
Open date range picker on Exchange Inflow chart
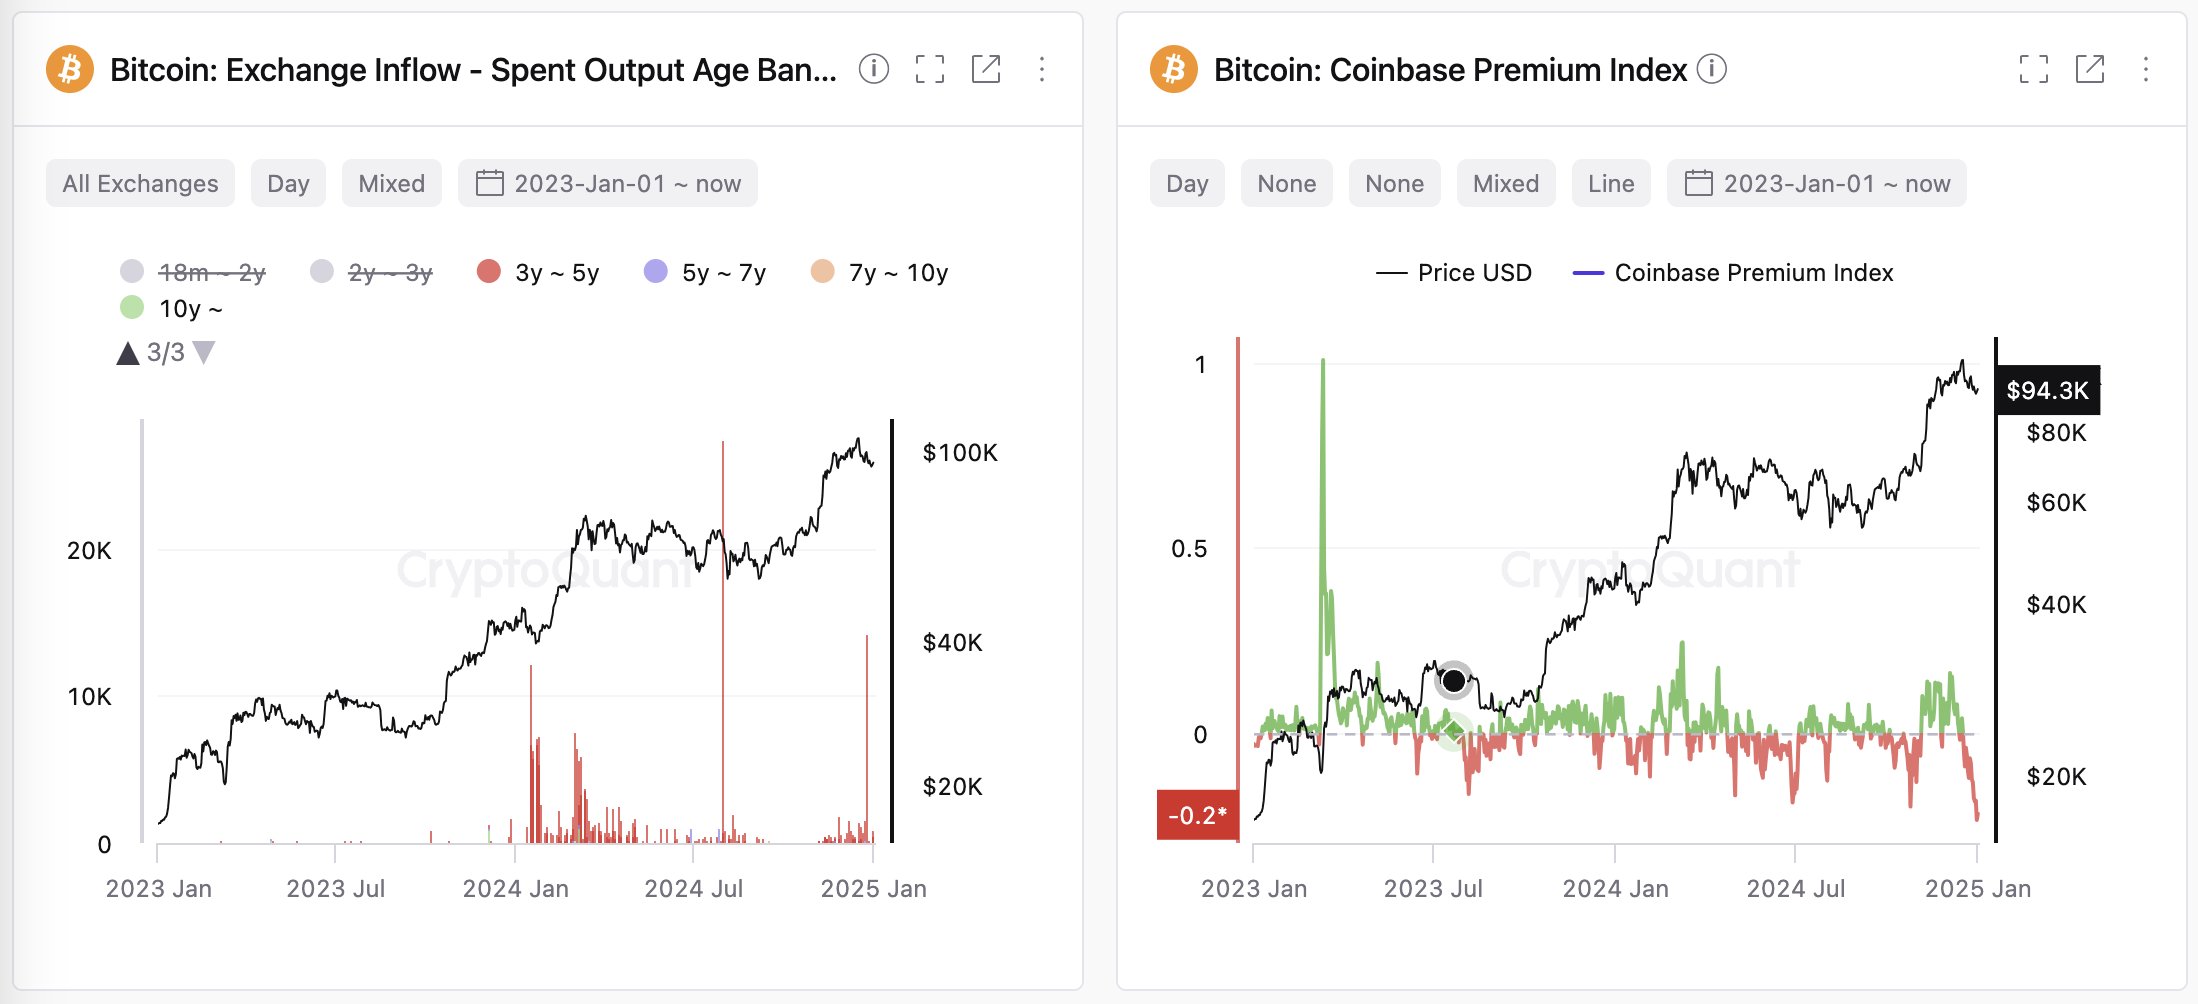[x=607, y=183]
